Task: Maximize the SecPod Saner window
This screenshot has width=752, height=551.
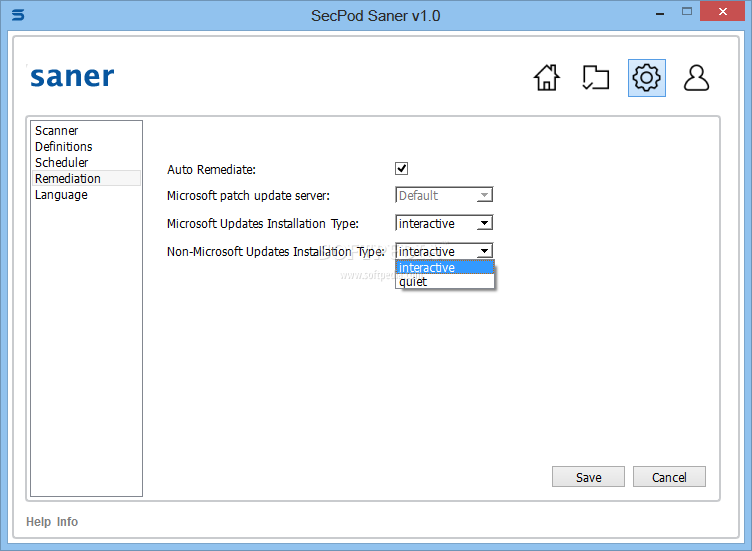Action: [x=687, y=12]
